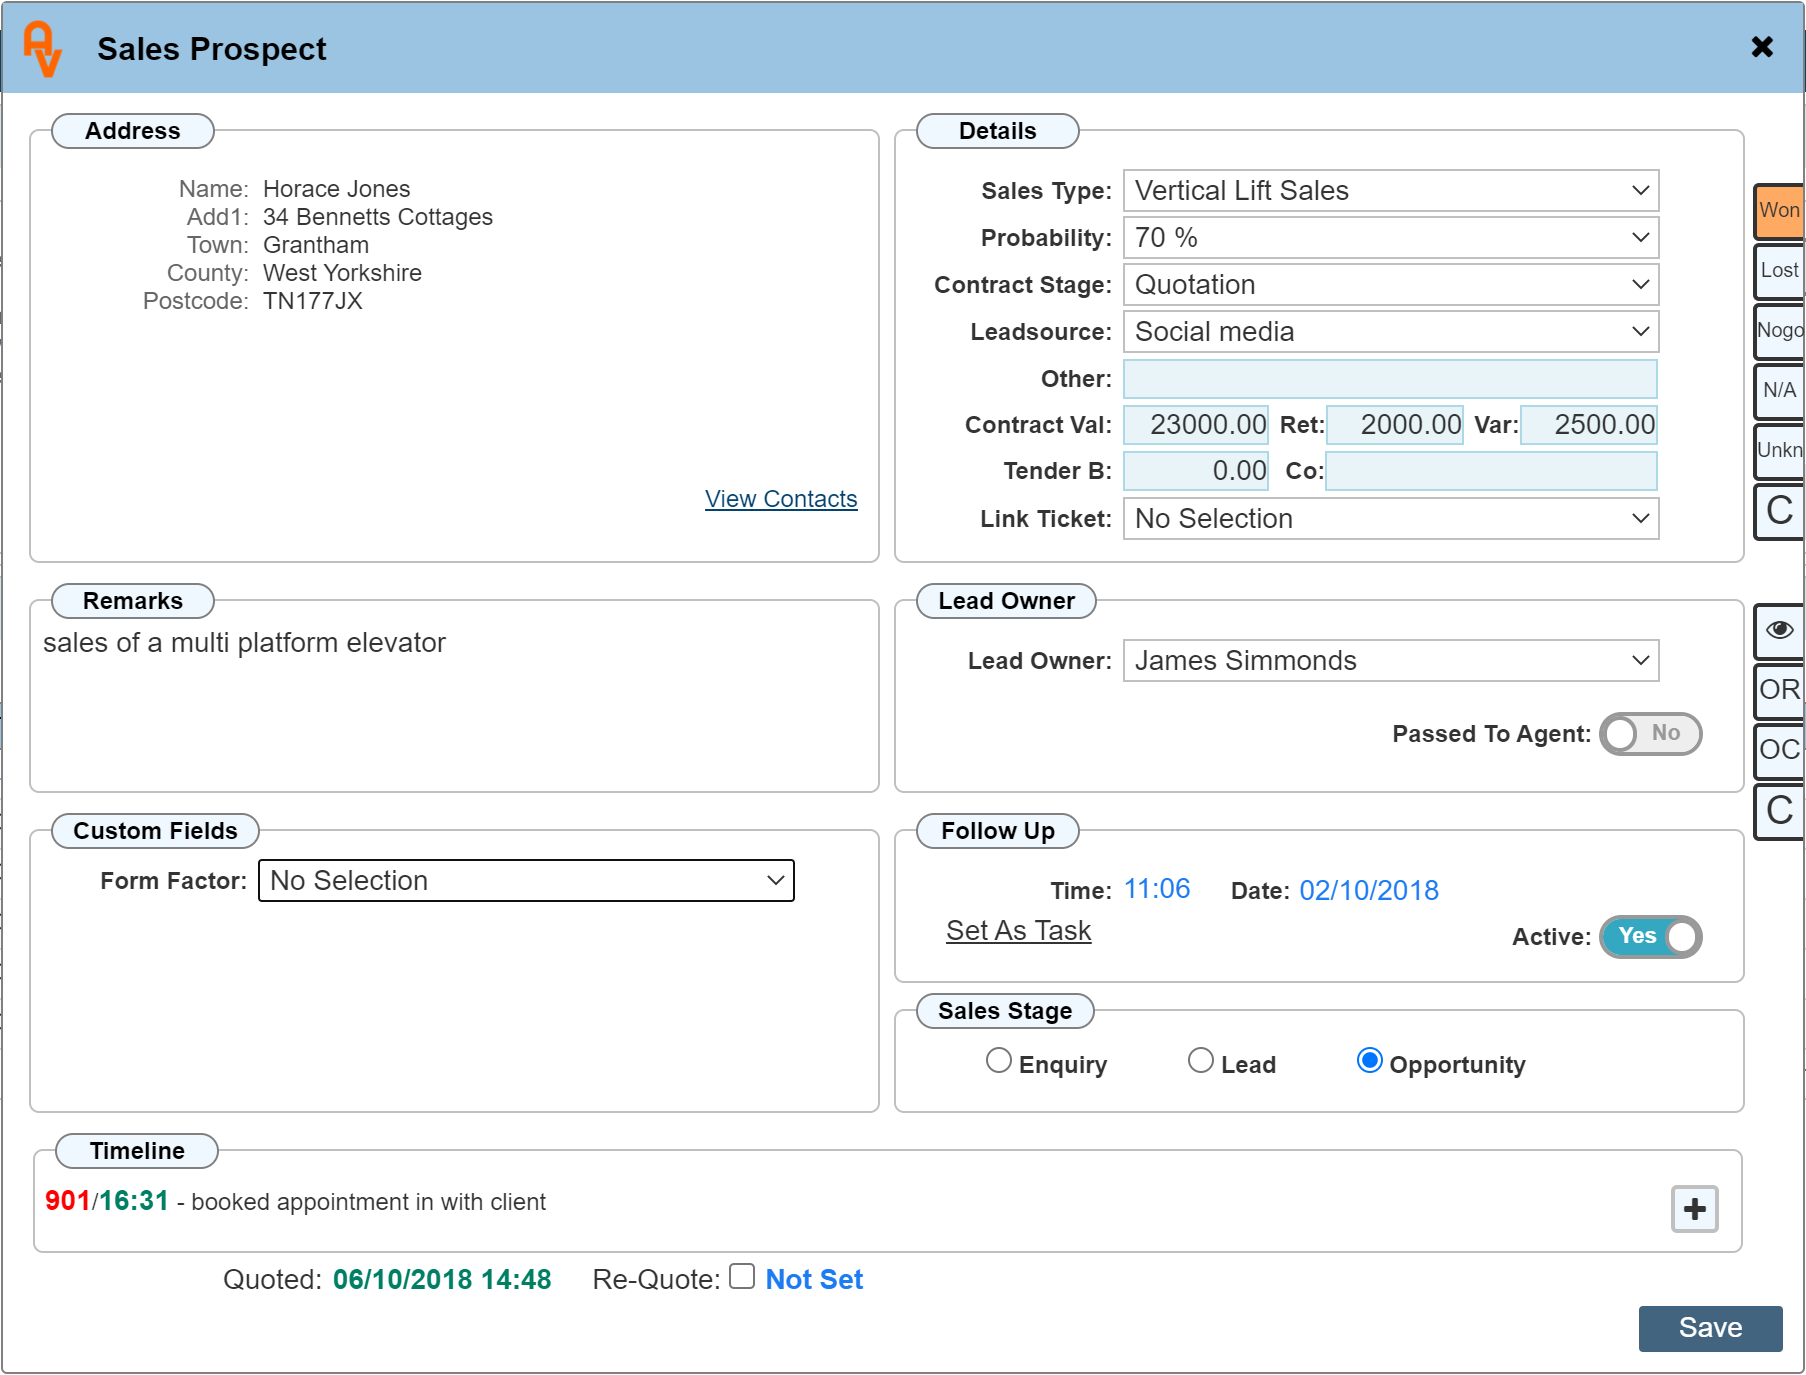Save the sales prospect
The height and width of the screenshot is (1375, 1806).
[x=1710, y=1328]
